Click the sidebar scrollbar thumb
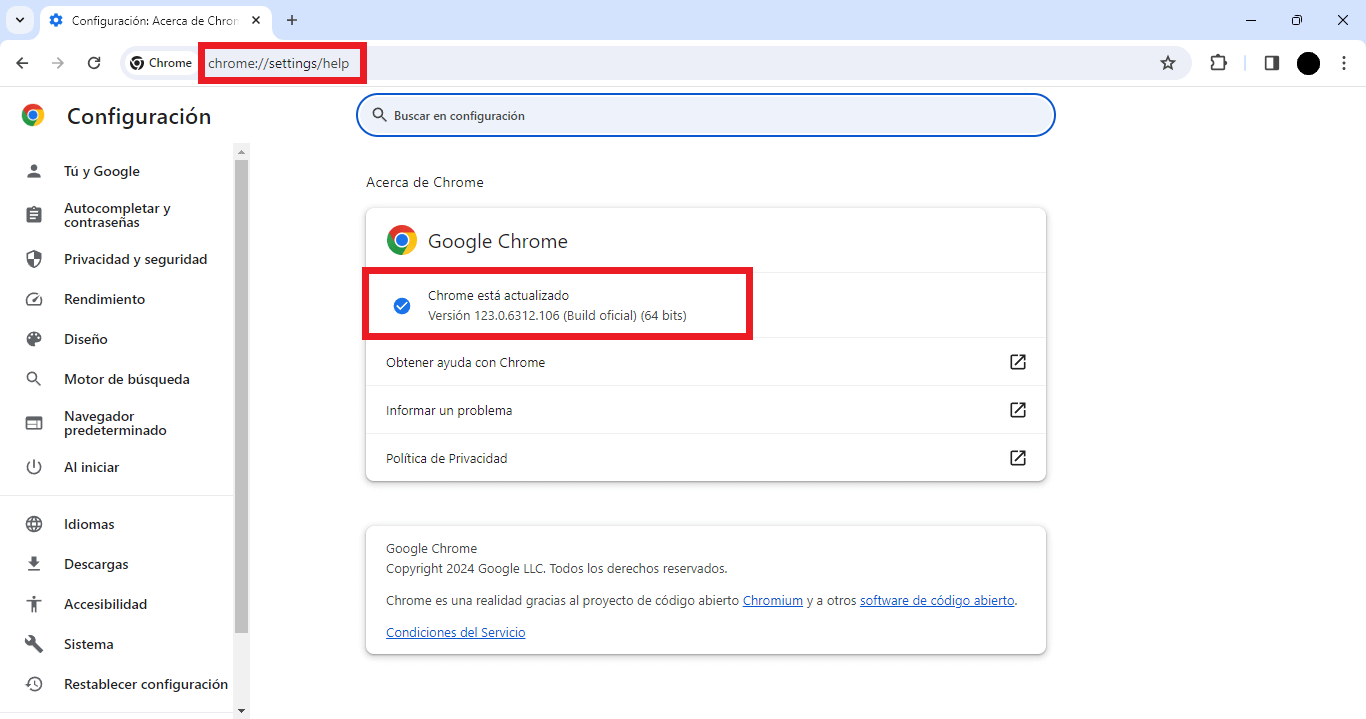1366x719 pixels. [241, 395]
